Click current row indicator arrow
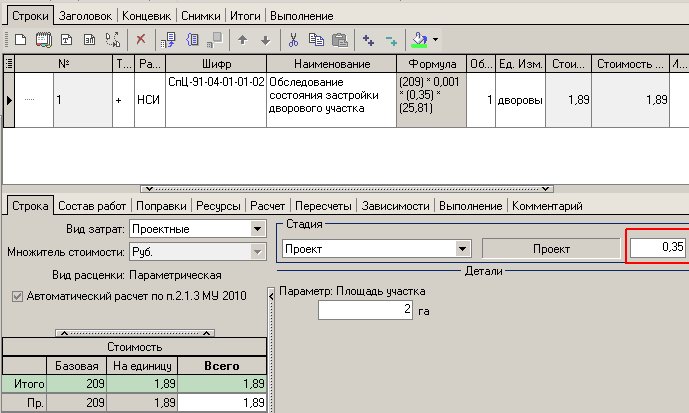689x413 pixels. pyautogui.click(x=9, y=100)
